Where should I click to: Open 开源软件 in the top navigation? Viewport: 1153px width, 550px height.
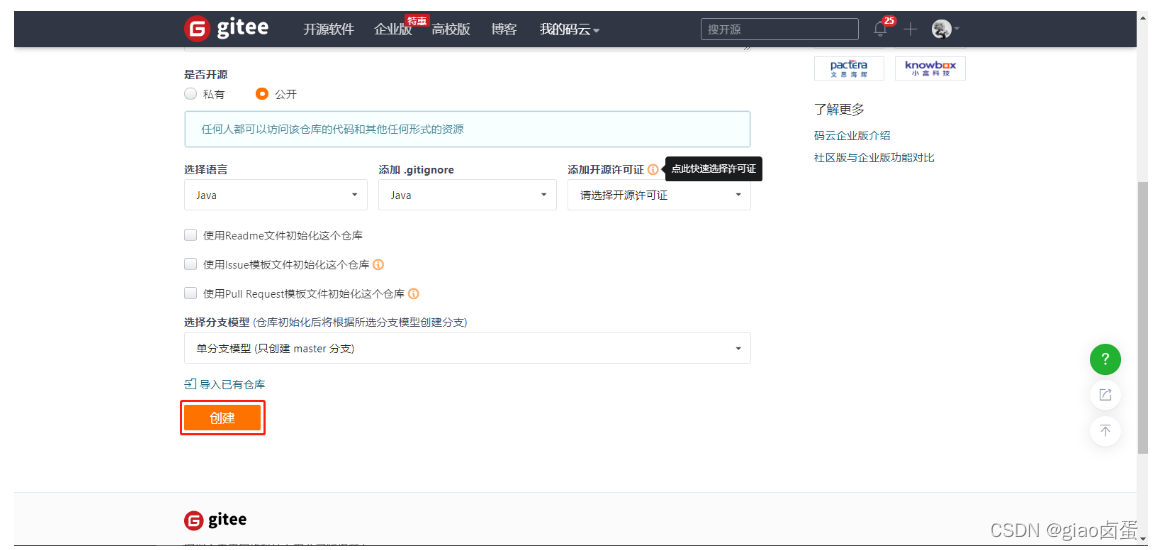[329, 29]
